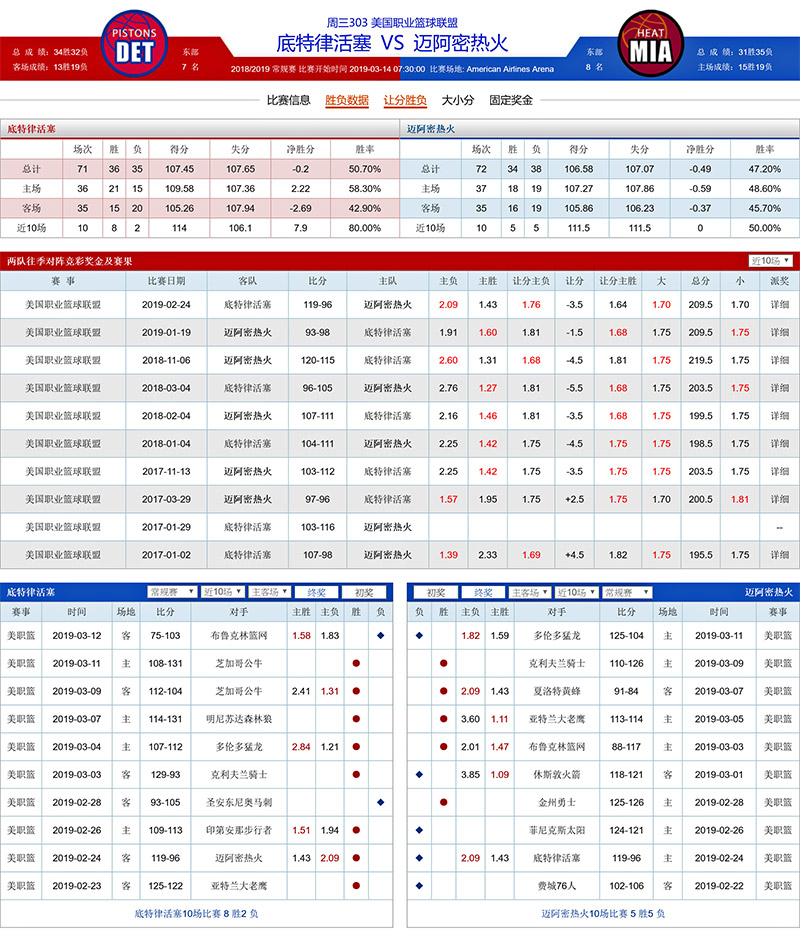Image resolution: width=800 pixels, height=939 pixels.
Task: Click 初奖 button in Heat panel
Action: [x=436, y=592]
